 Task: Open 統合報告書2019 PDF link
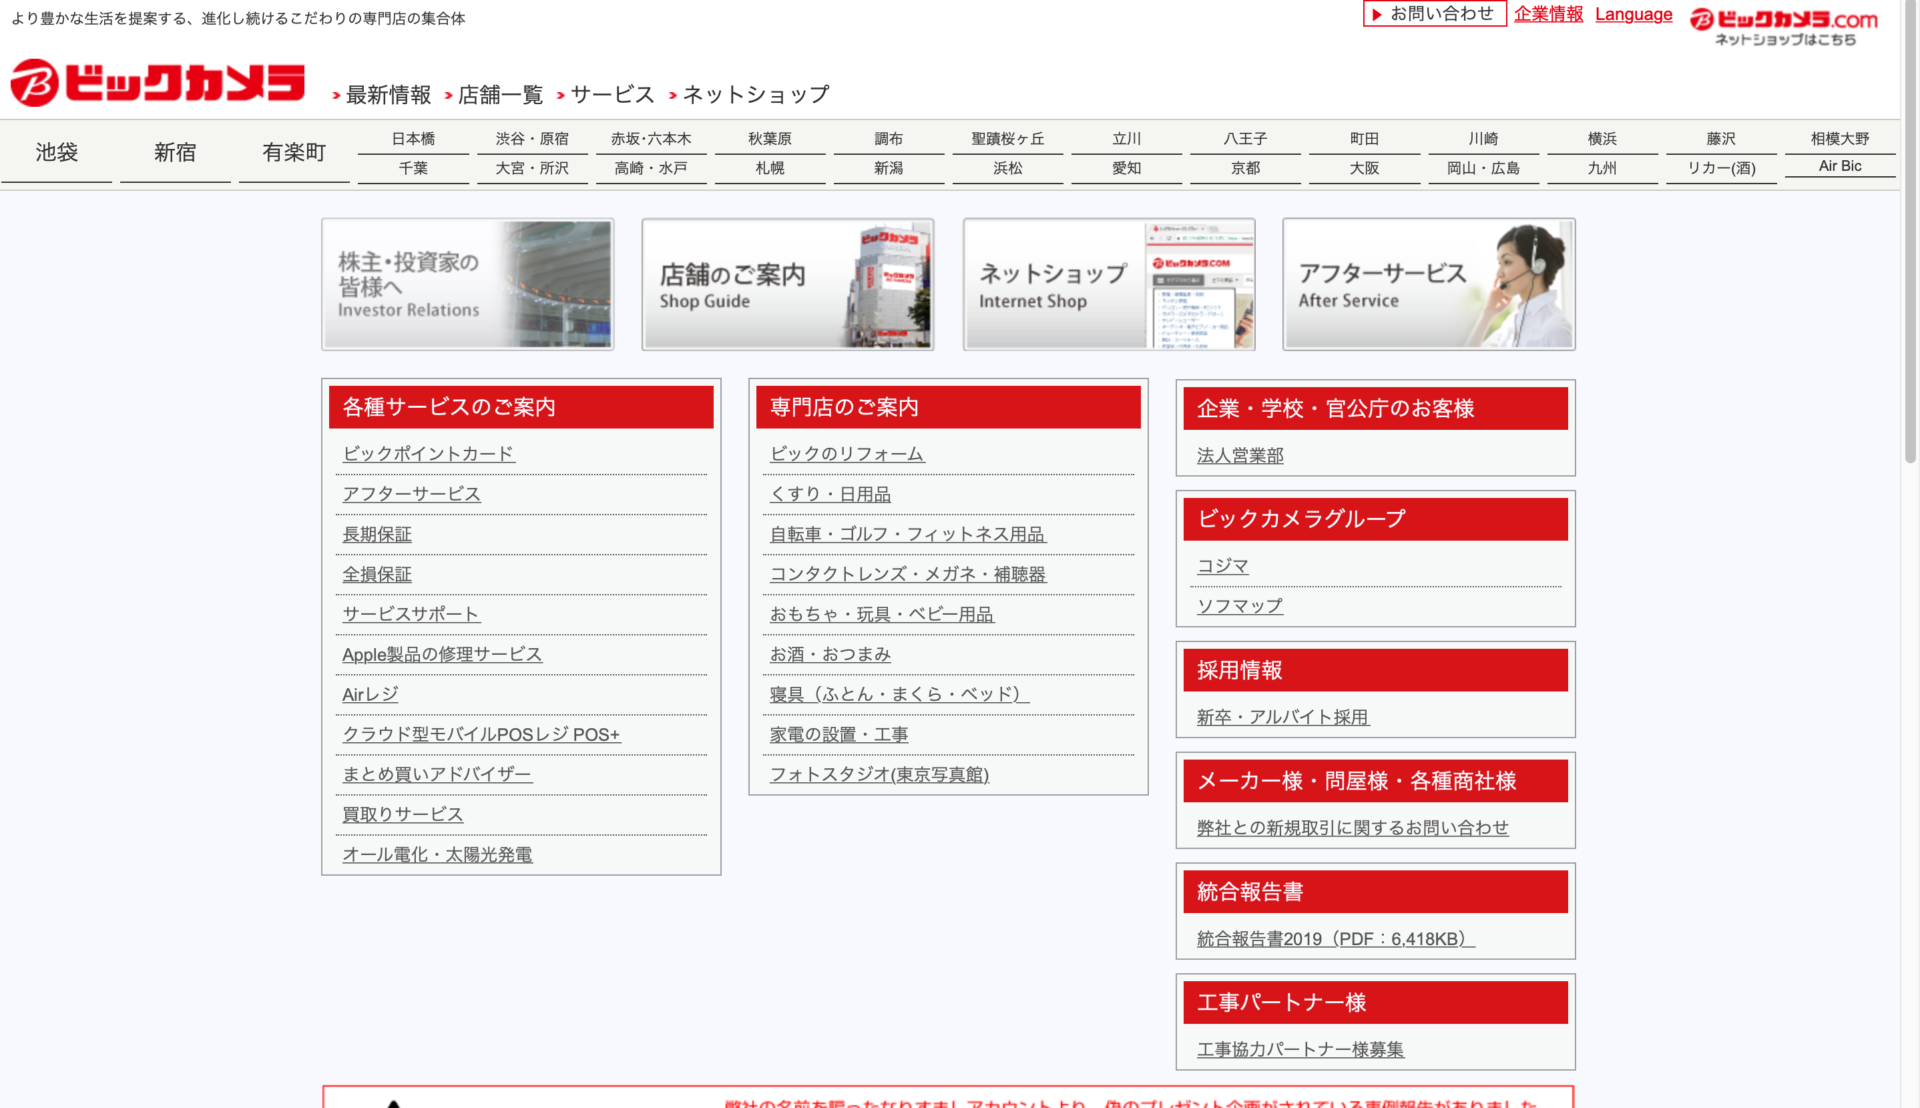(1335, 939)
